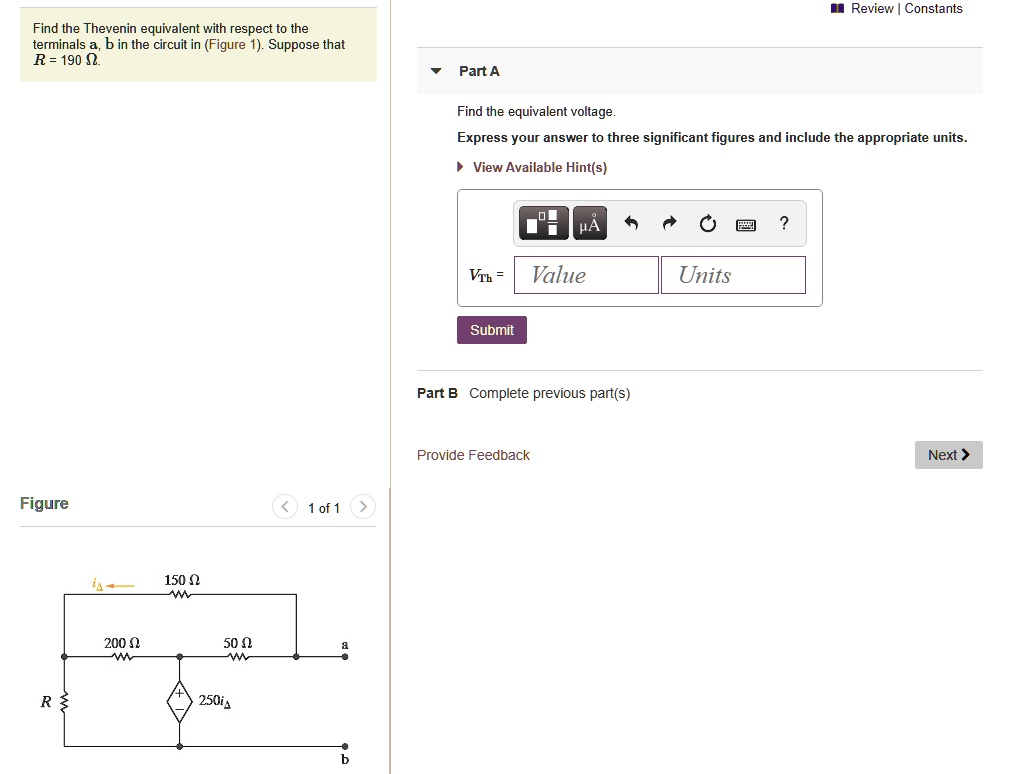Image resolution: width=1011 pixels, height=774 pixels.
Task: Click the undo icon in answer toolbar
Action: point(630,223)
